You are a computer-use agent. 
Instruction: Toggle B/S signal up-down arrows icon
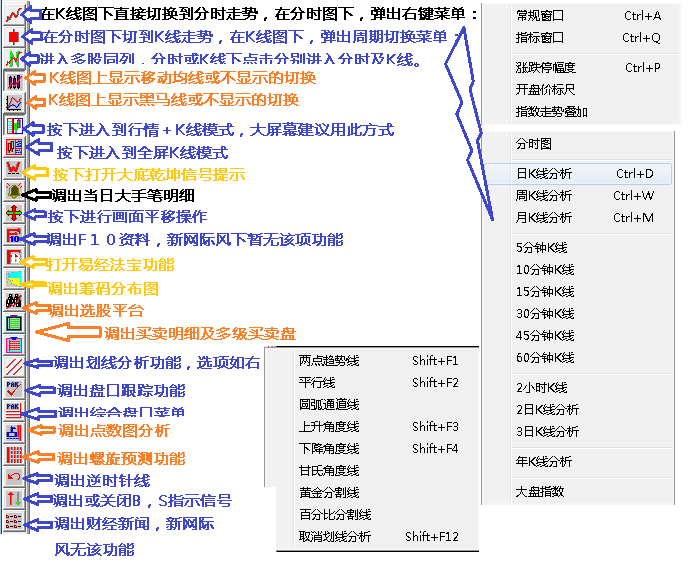(x=14, y=499)
